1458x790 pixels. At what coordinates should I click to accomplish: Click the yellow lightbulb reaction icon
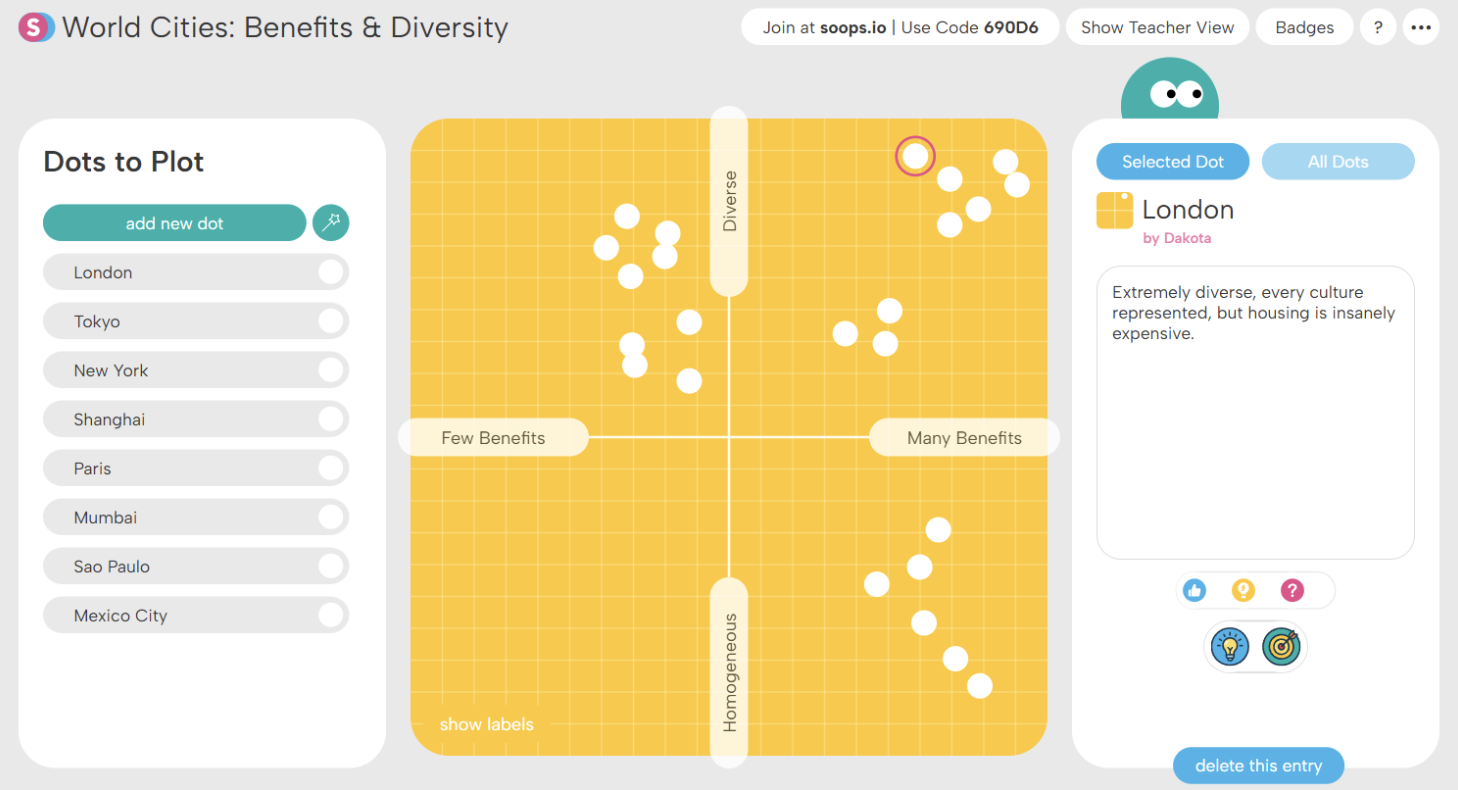1243,590
